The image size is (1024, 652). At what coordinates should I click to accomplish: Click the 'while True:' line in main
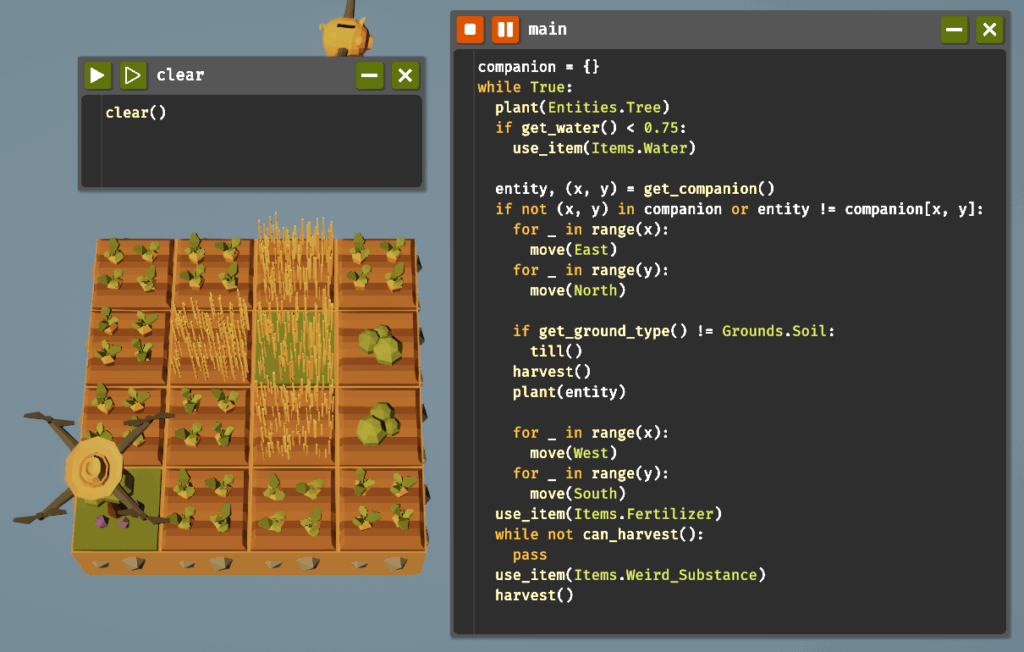click(x=525, y=87)
